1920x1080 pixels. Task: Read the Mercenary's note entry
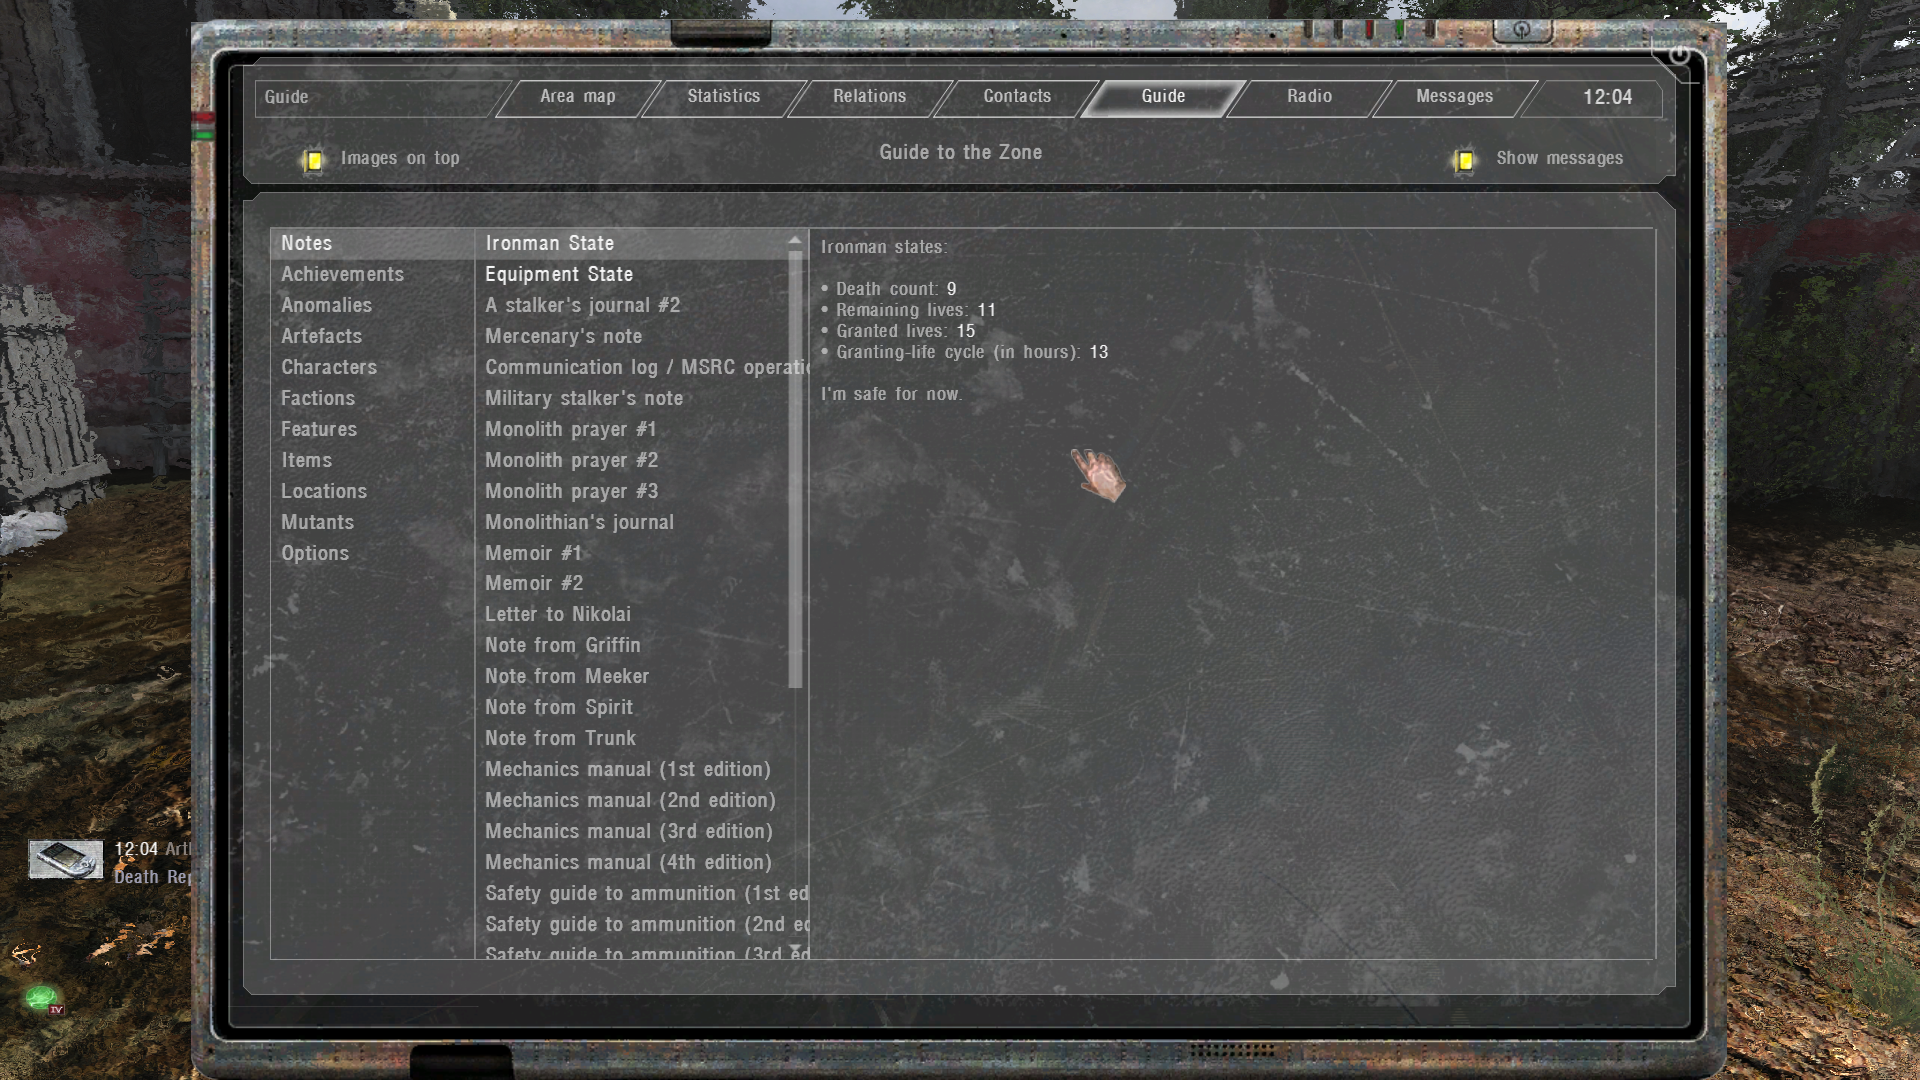coord(632,337)
